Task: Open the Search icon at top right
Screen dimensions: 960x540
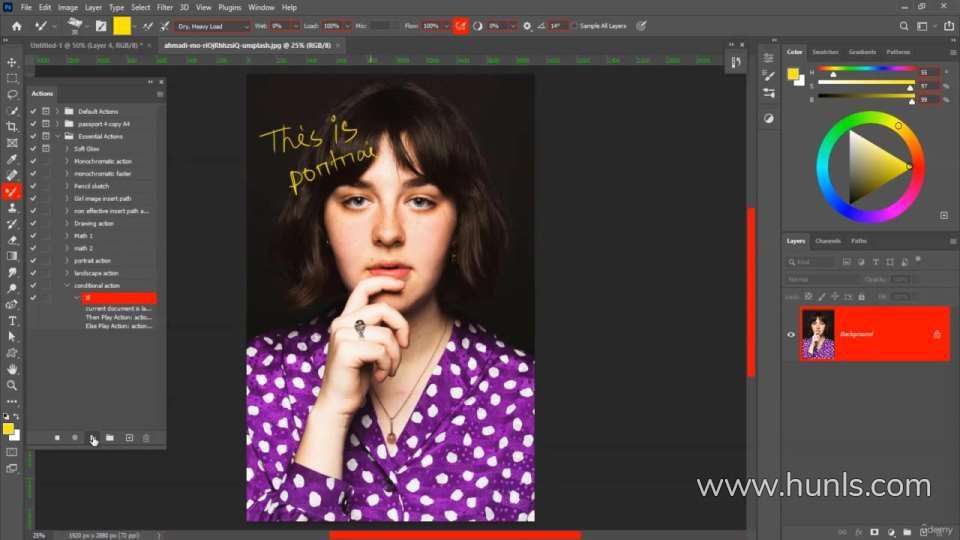Action: pyautogui.click(x=904, y=26)
